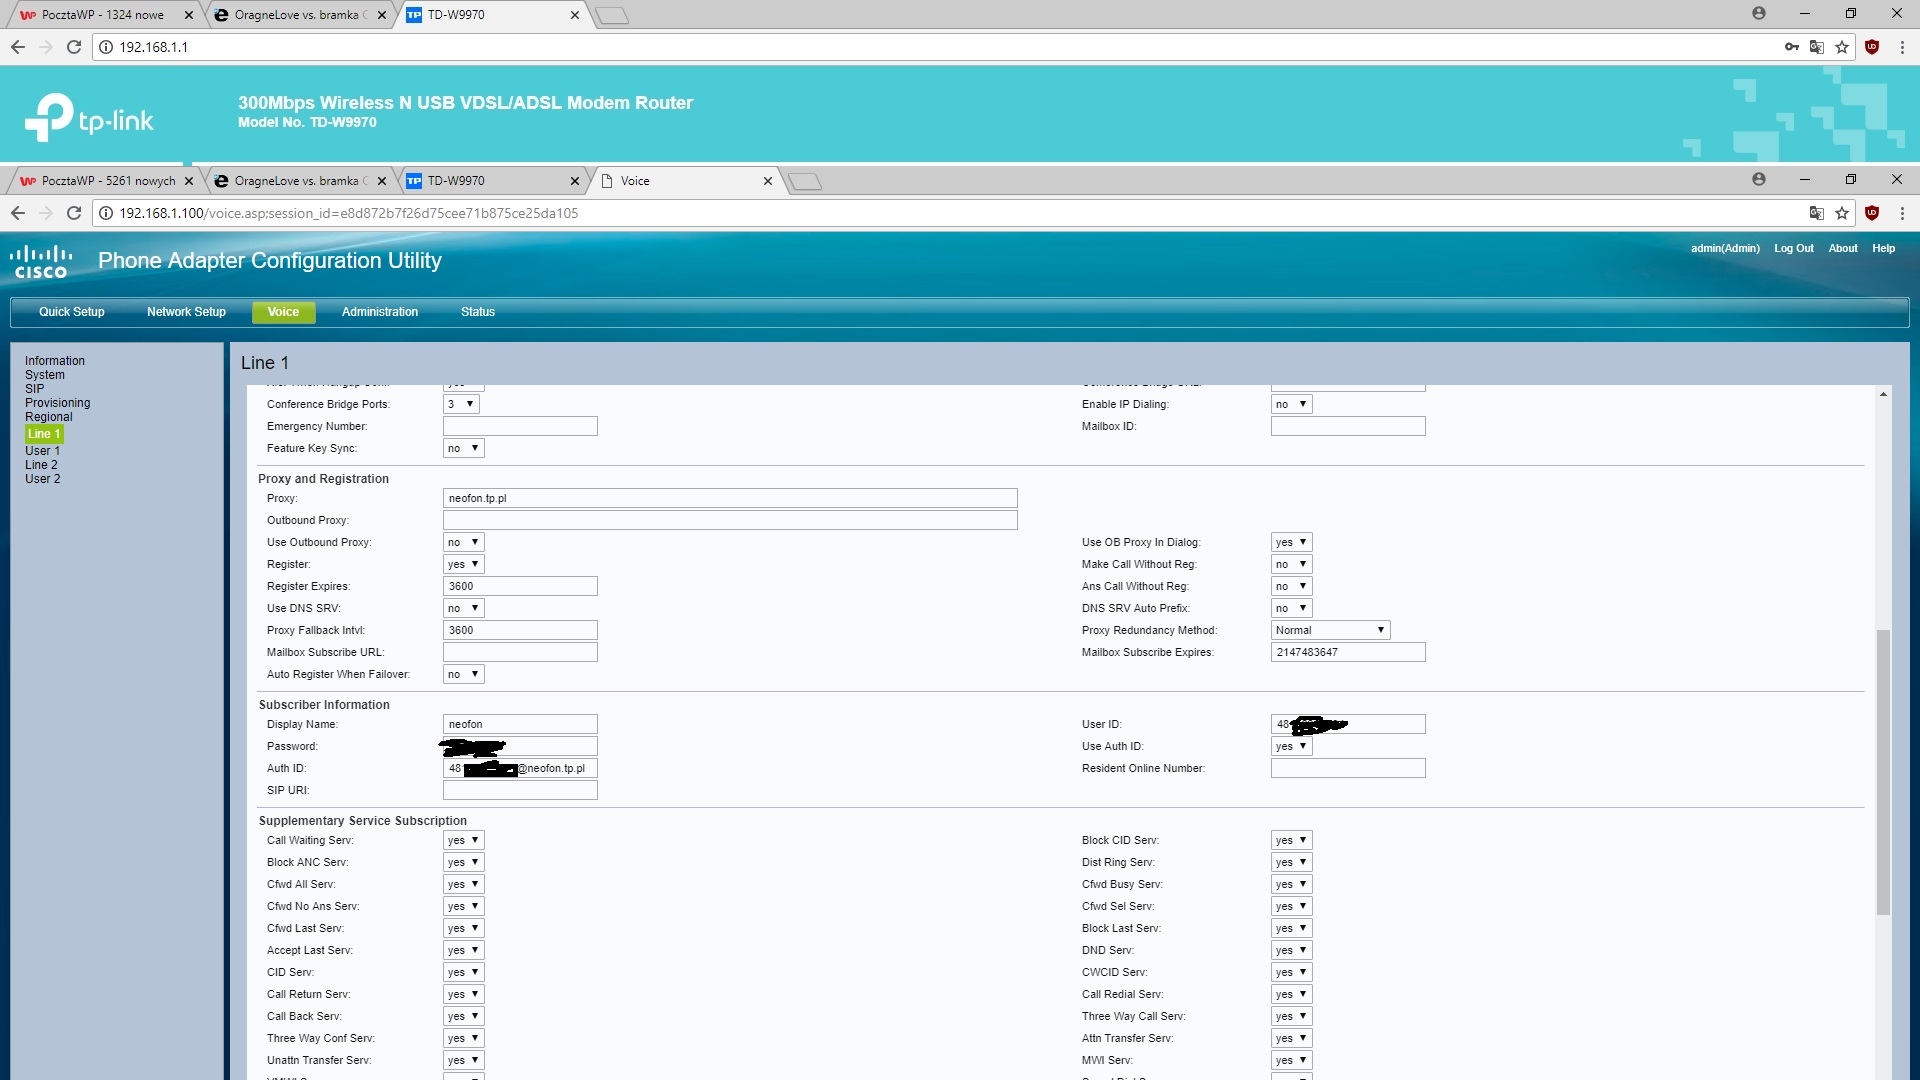
Task: Open the Help link
Action: point(1884,248)
